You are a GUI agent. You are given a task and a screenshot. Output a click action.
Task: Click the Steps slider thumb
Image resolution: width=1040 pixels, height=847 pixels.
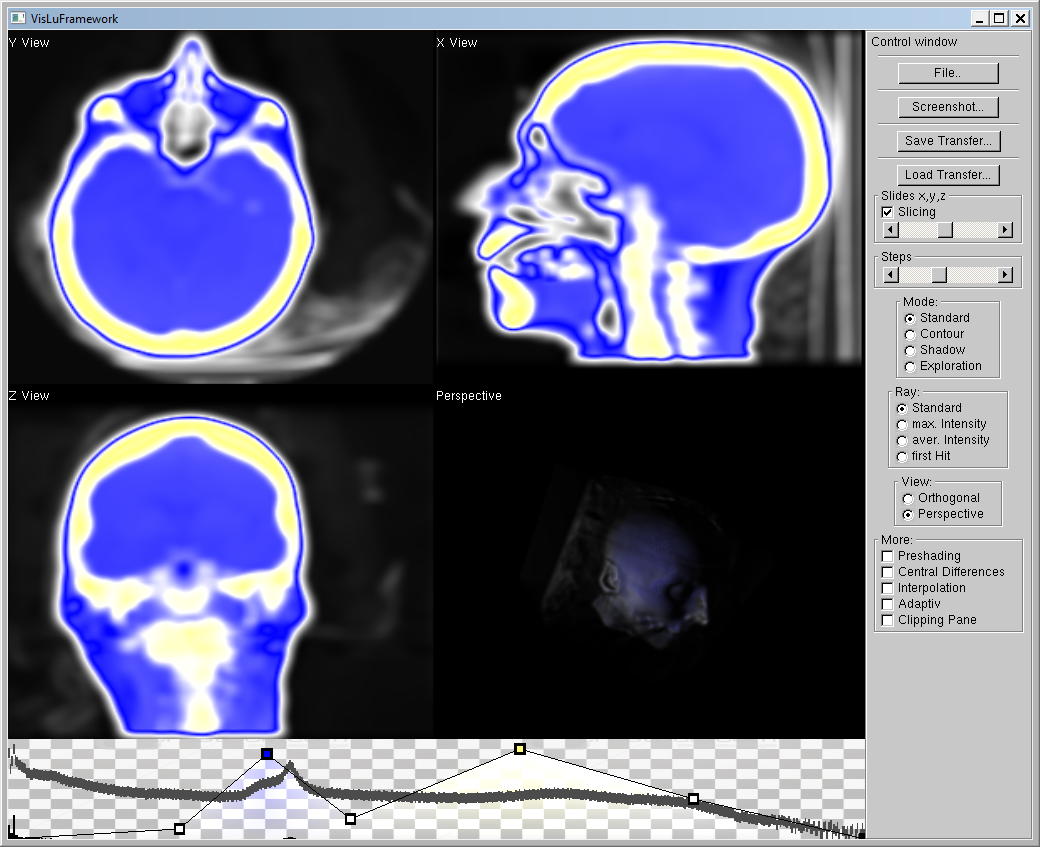coord(938,274)
